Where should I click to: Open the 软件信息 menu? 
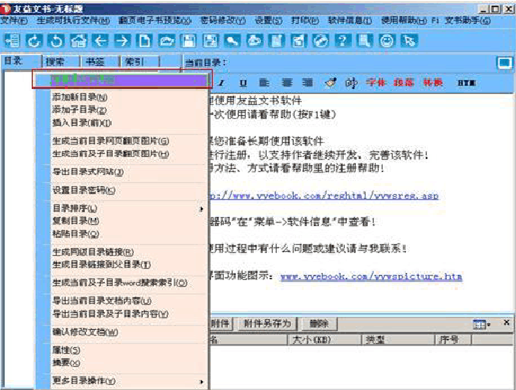pyautogui.click(x=350, y=21)
